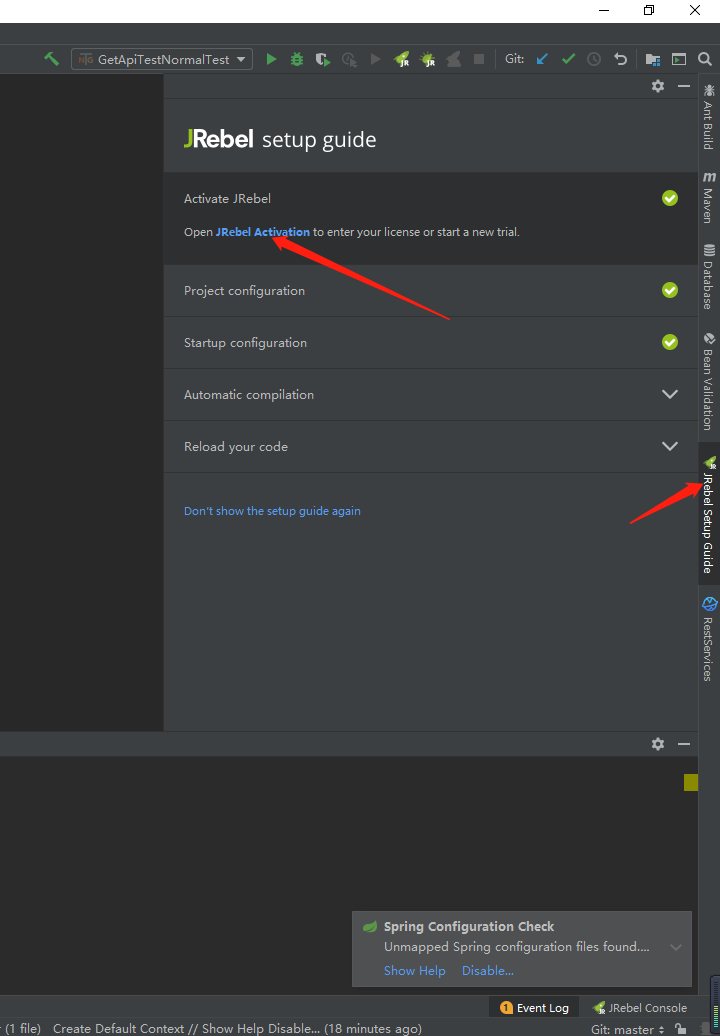Viewport: 720px width, 1036px height.
Task: Expand the Startup configuration section
Action: 431,342
